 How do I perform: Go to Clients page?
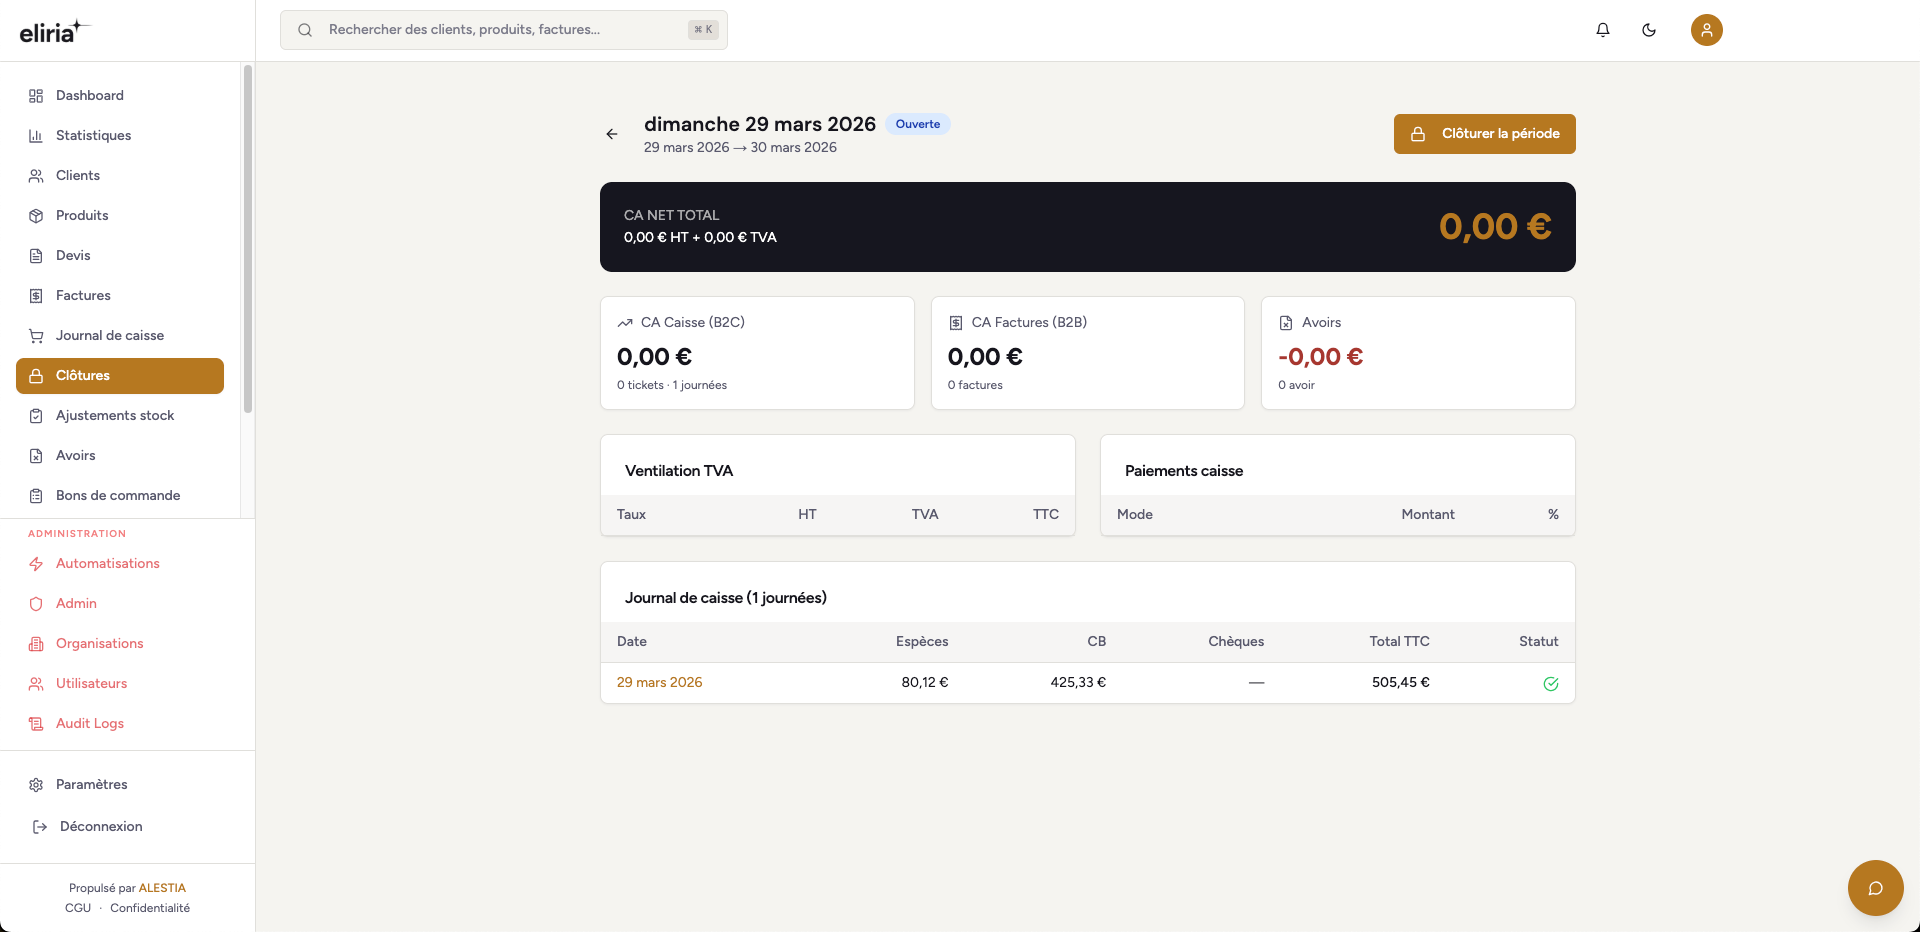pyautogui.click(x=120, y=176)
